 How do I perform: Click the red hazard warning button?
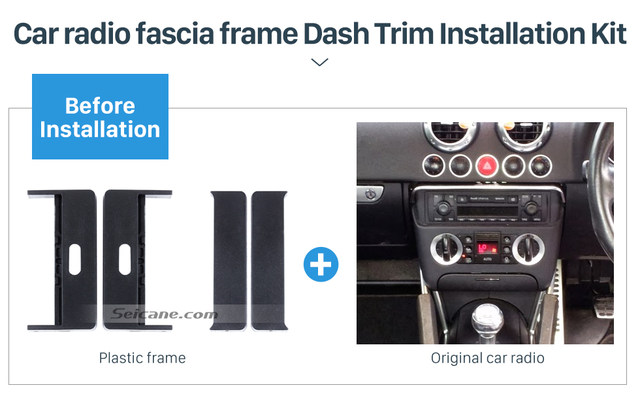click(x=487, y=166)
